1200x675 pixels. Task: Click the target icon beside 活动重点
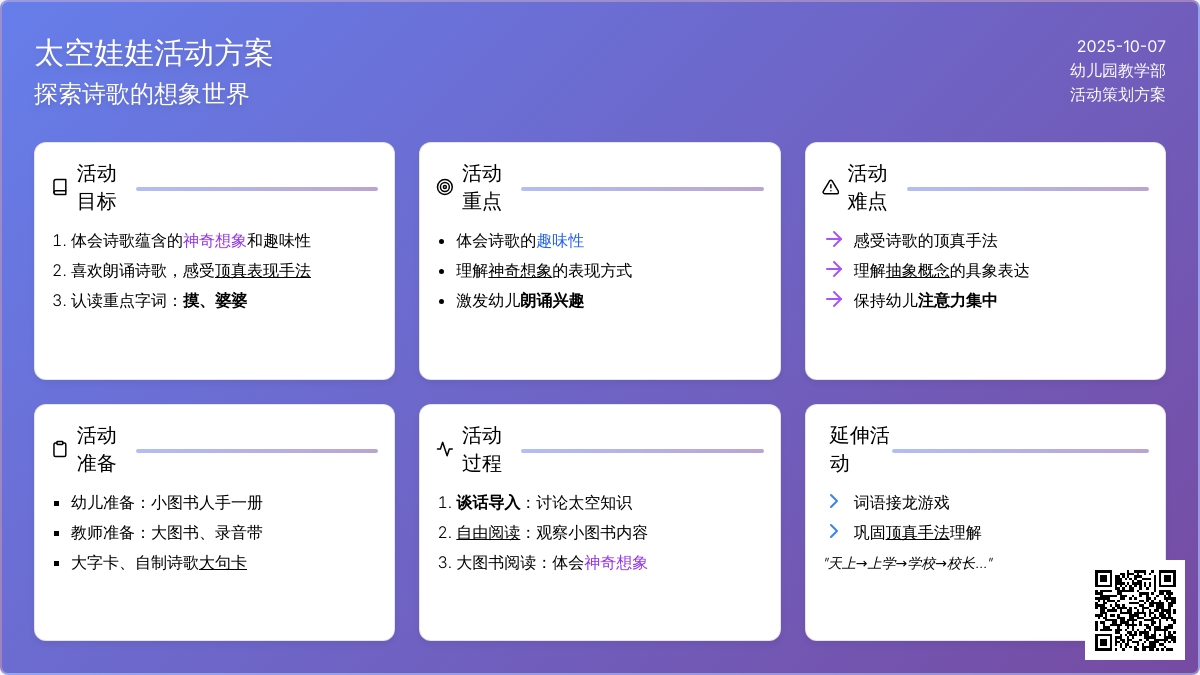click(445, 187)
